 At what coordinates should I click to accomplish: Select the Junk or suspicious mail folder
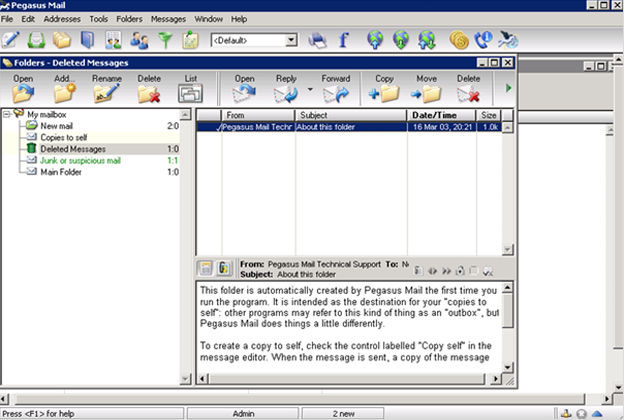click(x=80, y=160)
